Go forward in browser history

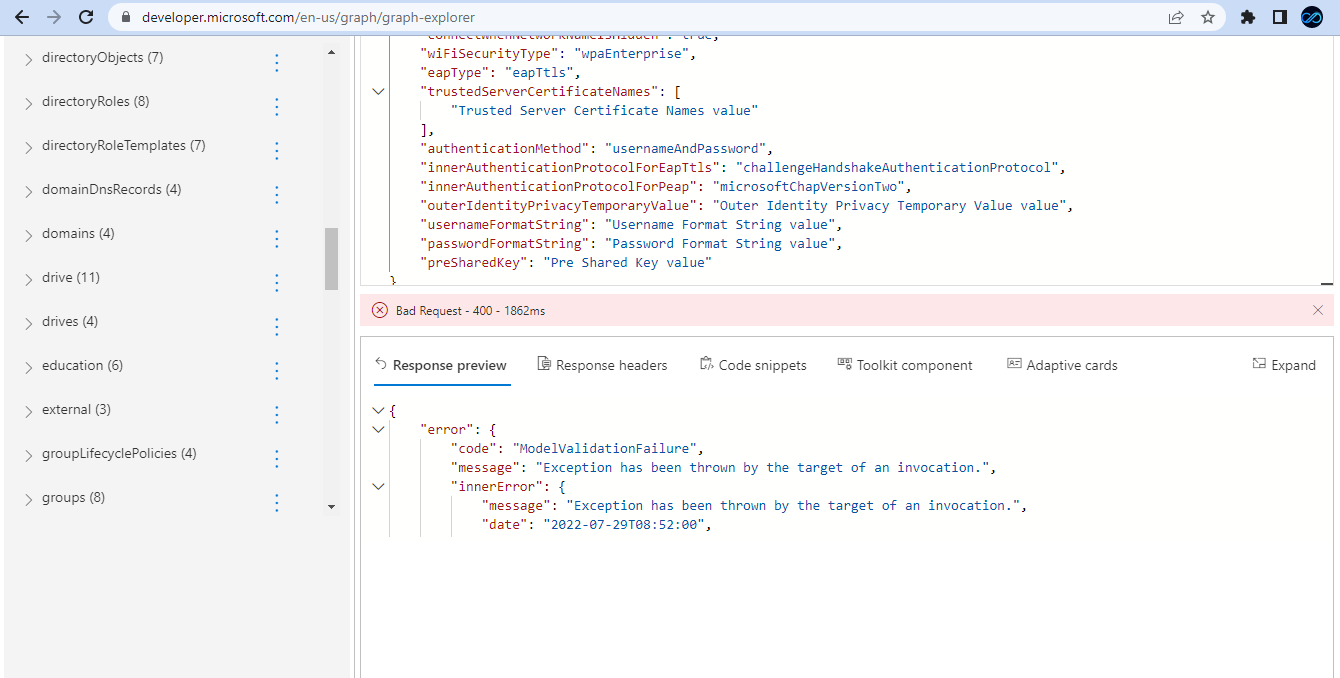coord(54,17)
